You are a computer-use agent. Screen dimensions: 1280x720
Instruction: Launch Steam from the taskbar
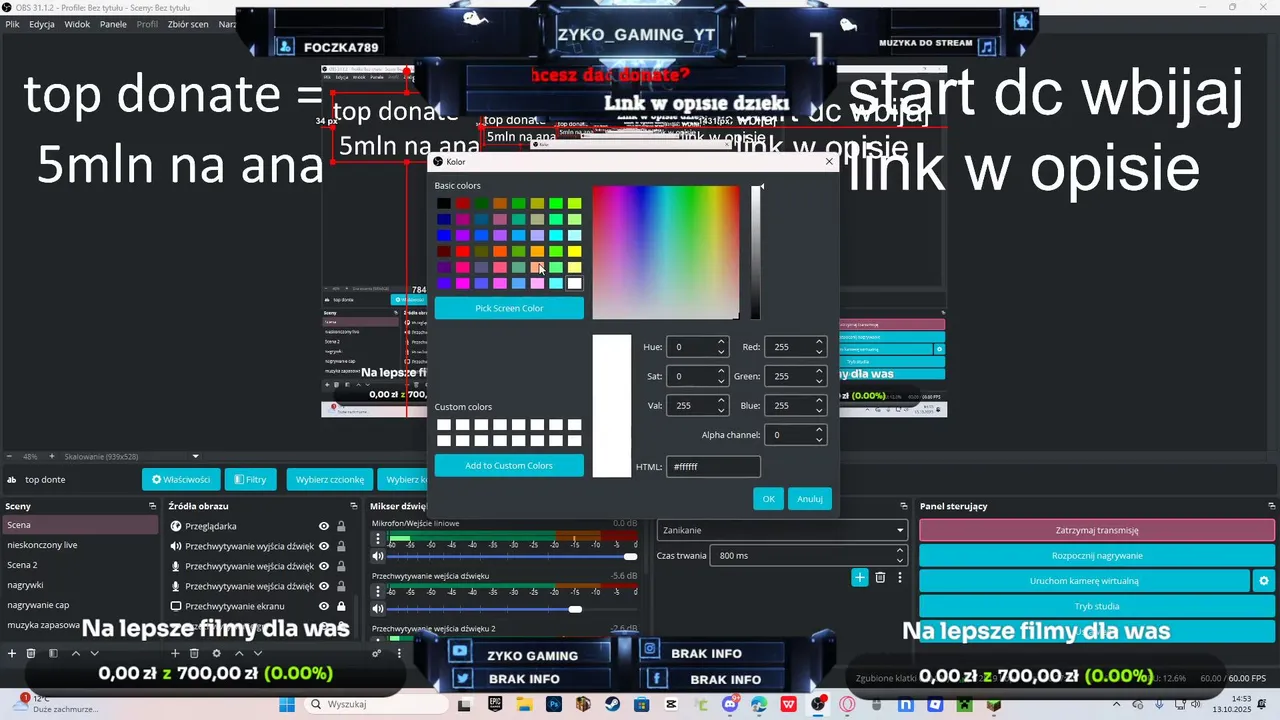(612, 704)
